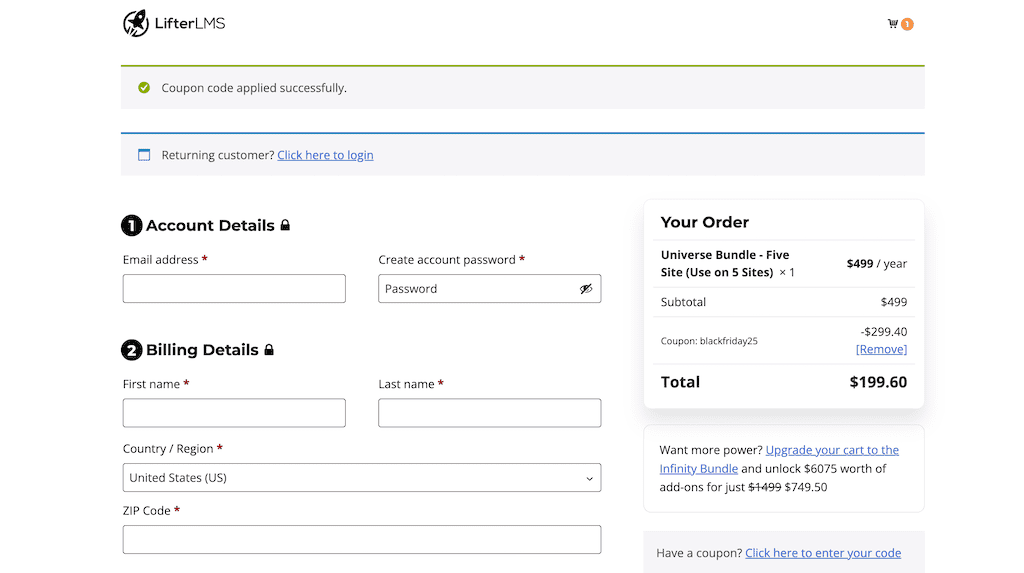Viewport: 1024px width, 573px height.
Task: Focus the Create account password field
Action: 489,289
